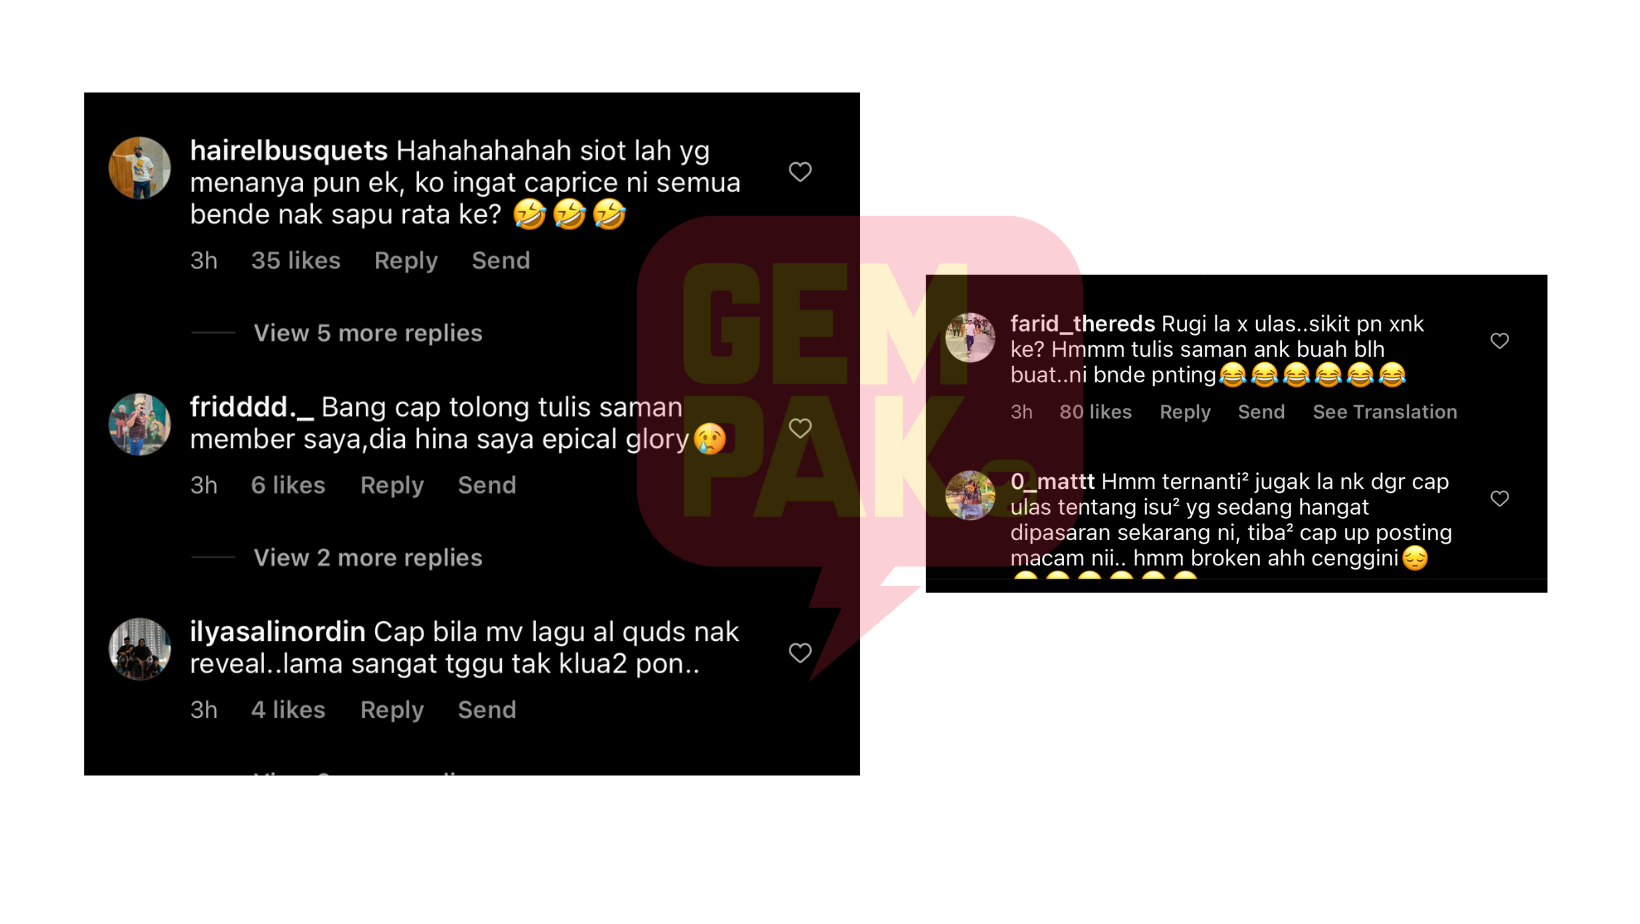Screen dimensions: 1640x924
Task: Open farid_thereds' profile avatar
Action: click(x=970, y=337)
